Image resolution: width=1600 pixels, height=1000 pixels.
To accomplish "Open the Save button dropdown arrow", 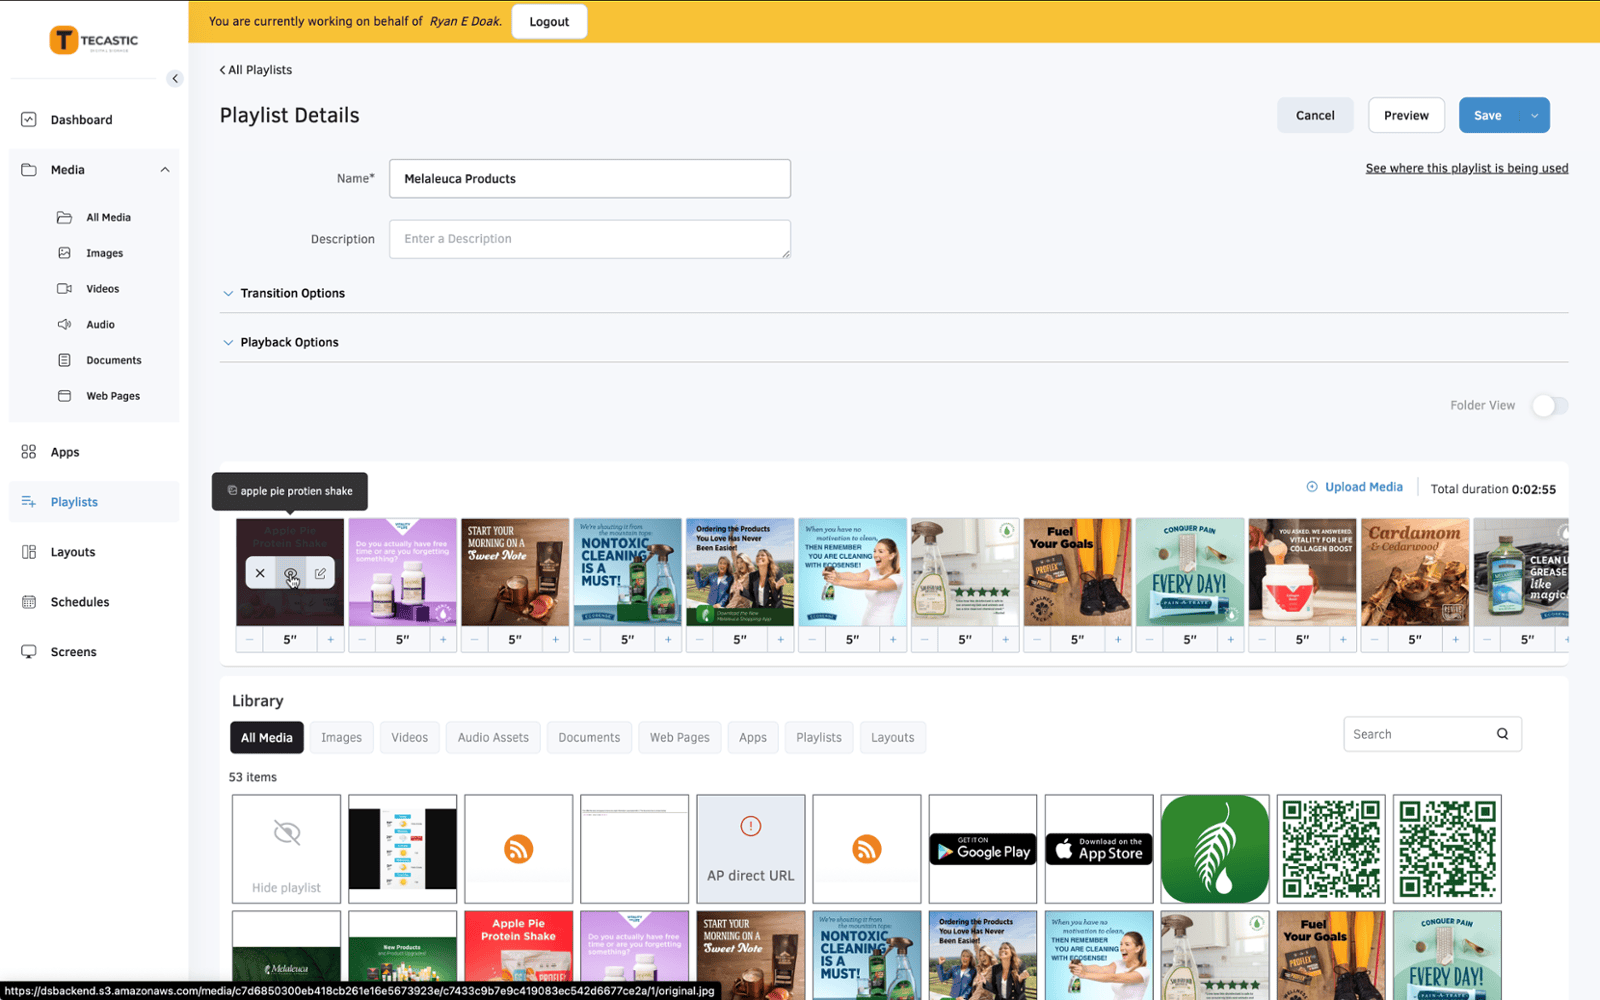I will [1534, 116].
